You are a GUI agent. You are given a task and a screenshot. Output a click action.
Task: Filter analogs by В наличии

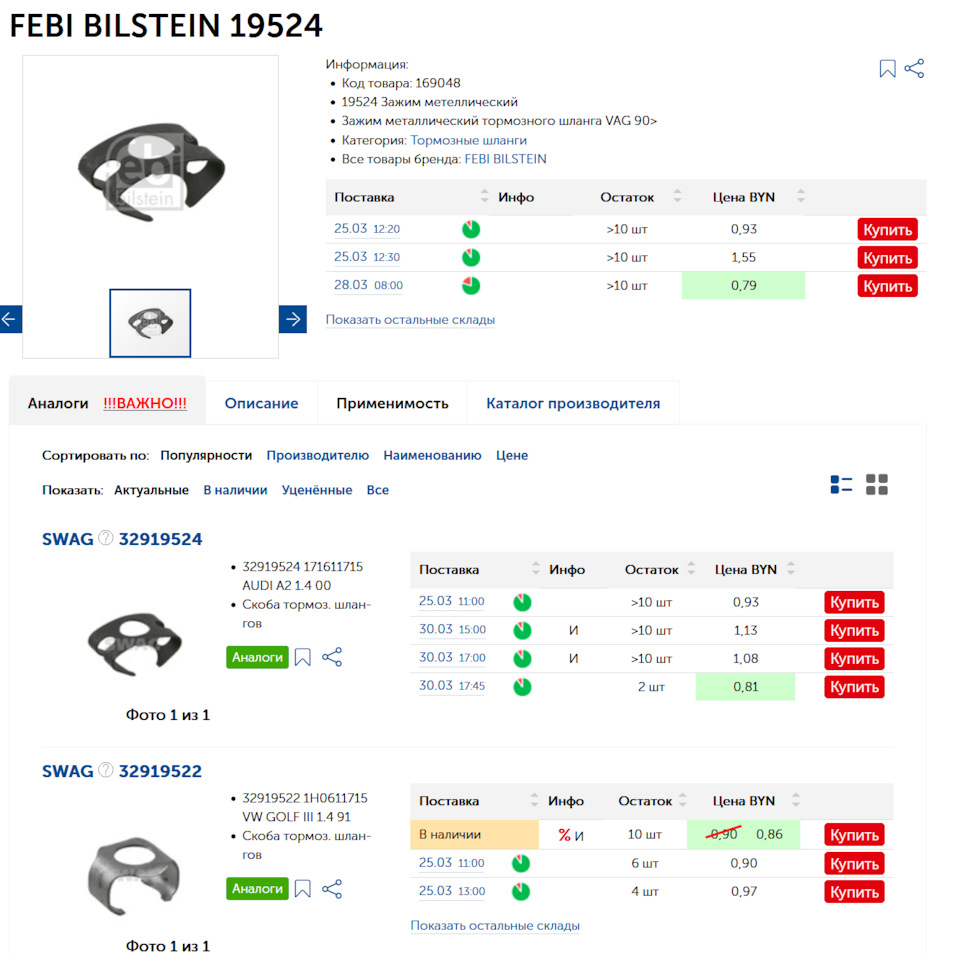coord(235,490)
